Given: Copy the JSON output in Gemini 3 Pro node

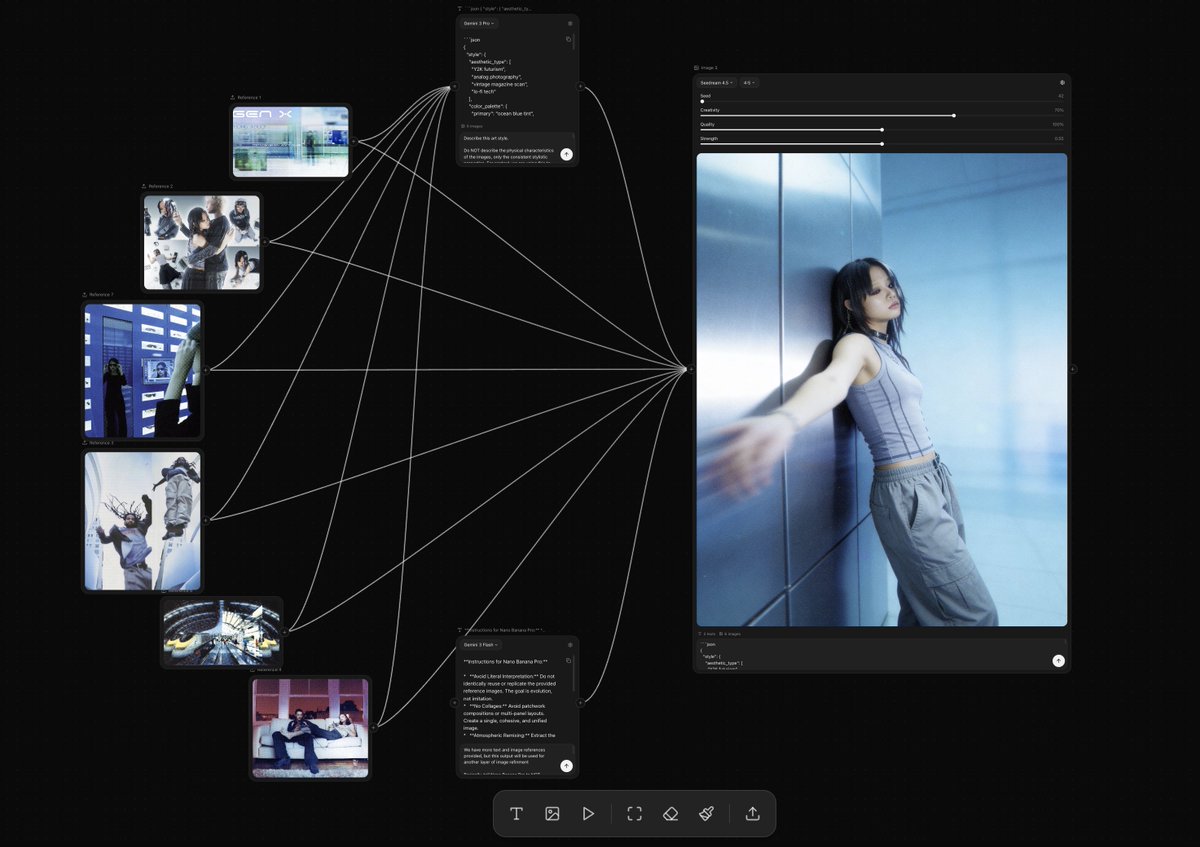Looking at the screenshot, I should point(568,40).
